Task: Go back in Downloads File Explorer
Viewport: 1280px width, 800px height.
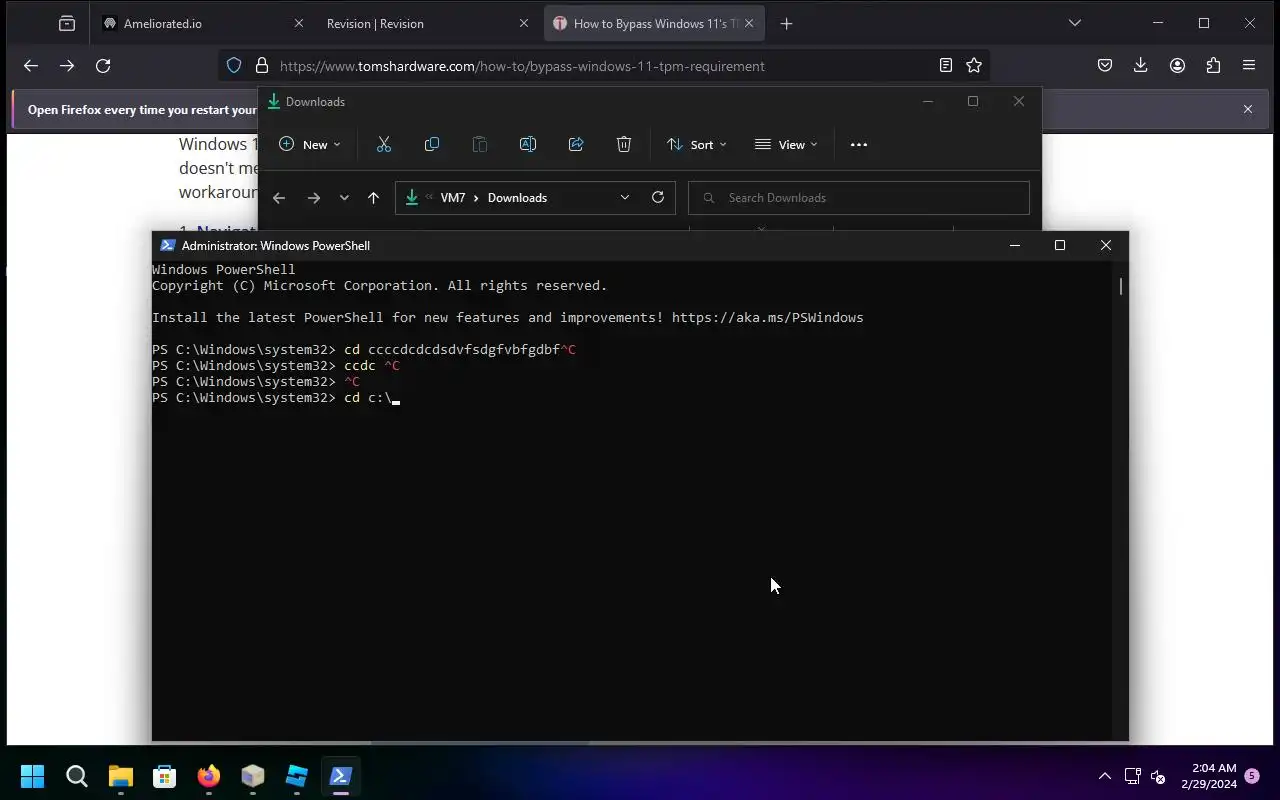Action: (x=279, y=198)
